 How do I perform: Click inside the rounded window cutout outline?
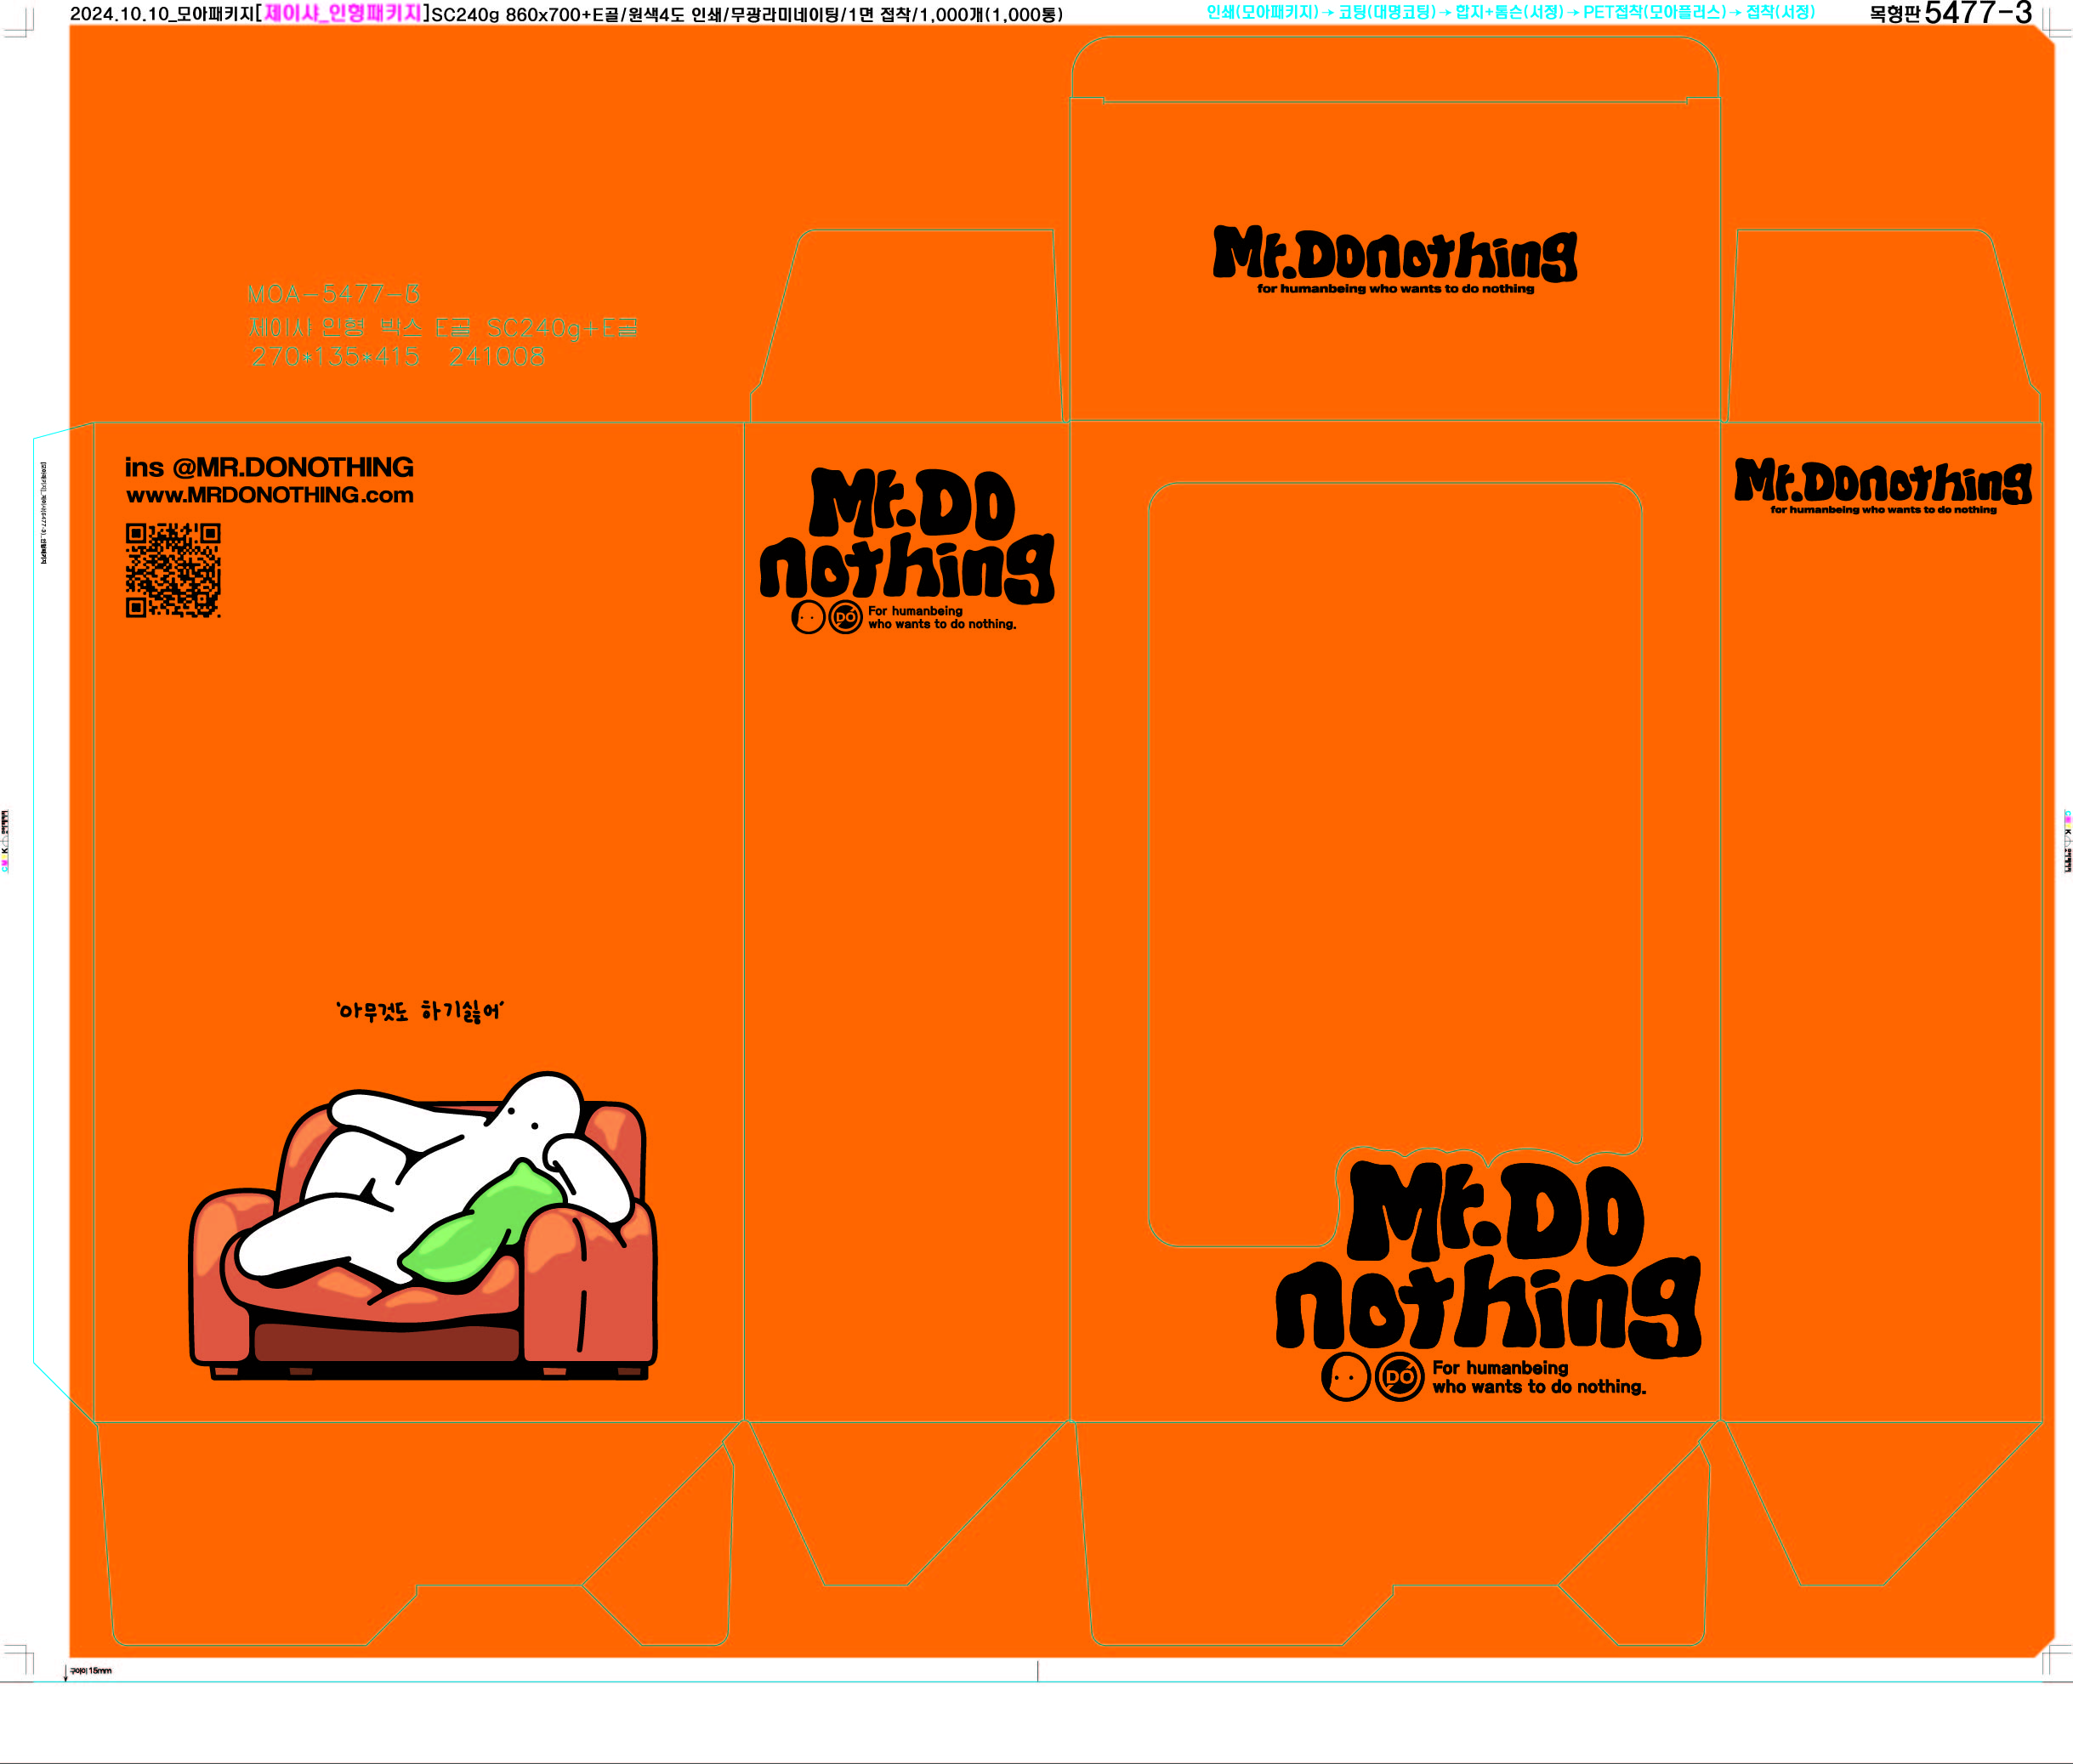tap(1394, 800)
